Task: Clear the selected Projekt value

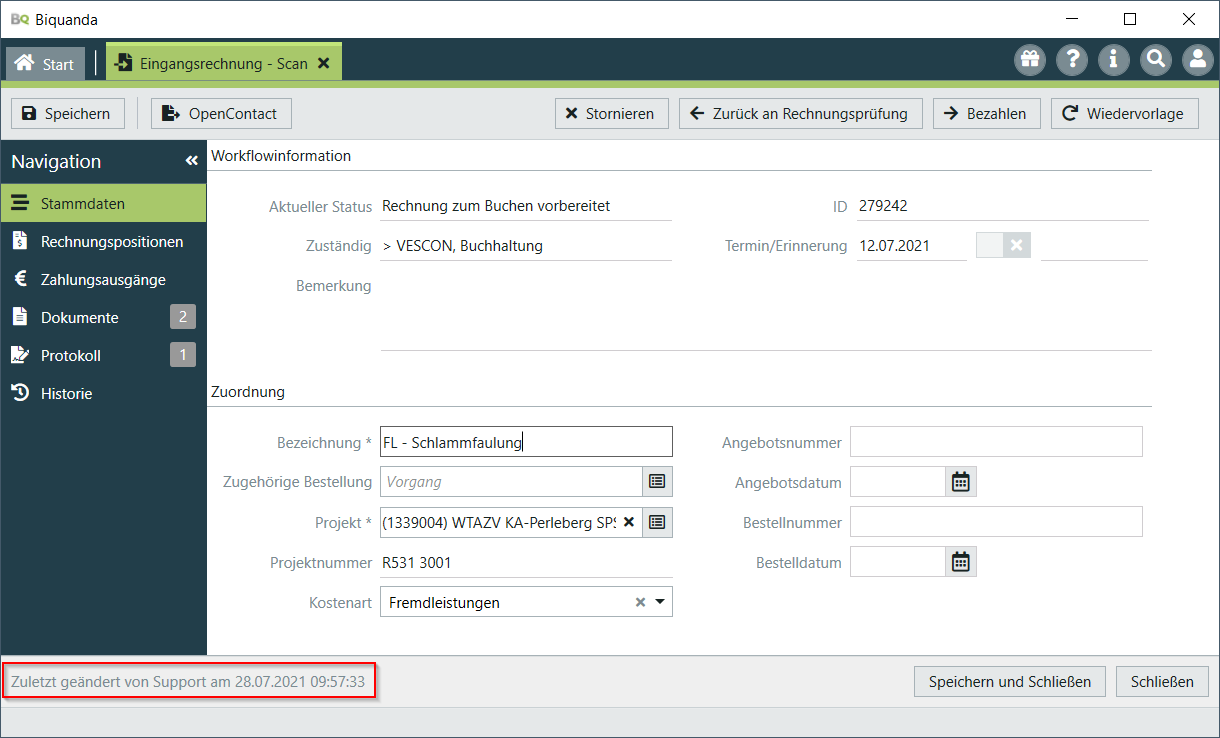Action: [x=629, y=522]
